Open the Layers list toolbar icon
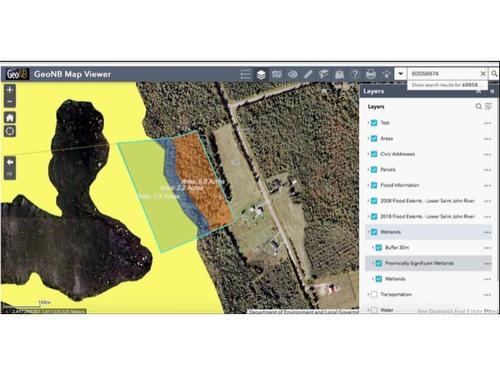The image size is (500, 375). coord(261,74)
